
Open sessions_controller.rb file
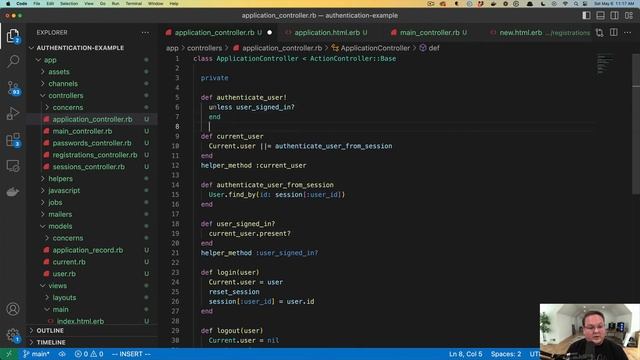(89, 167)
